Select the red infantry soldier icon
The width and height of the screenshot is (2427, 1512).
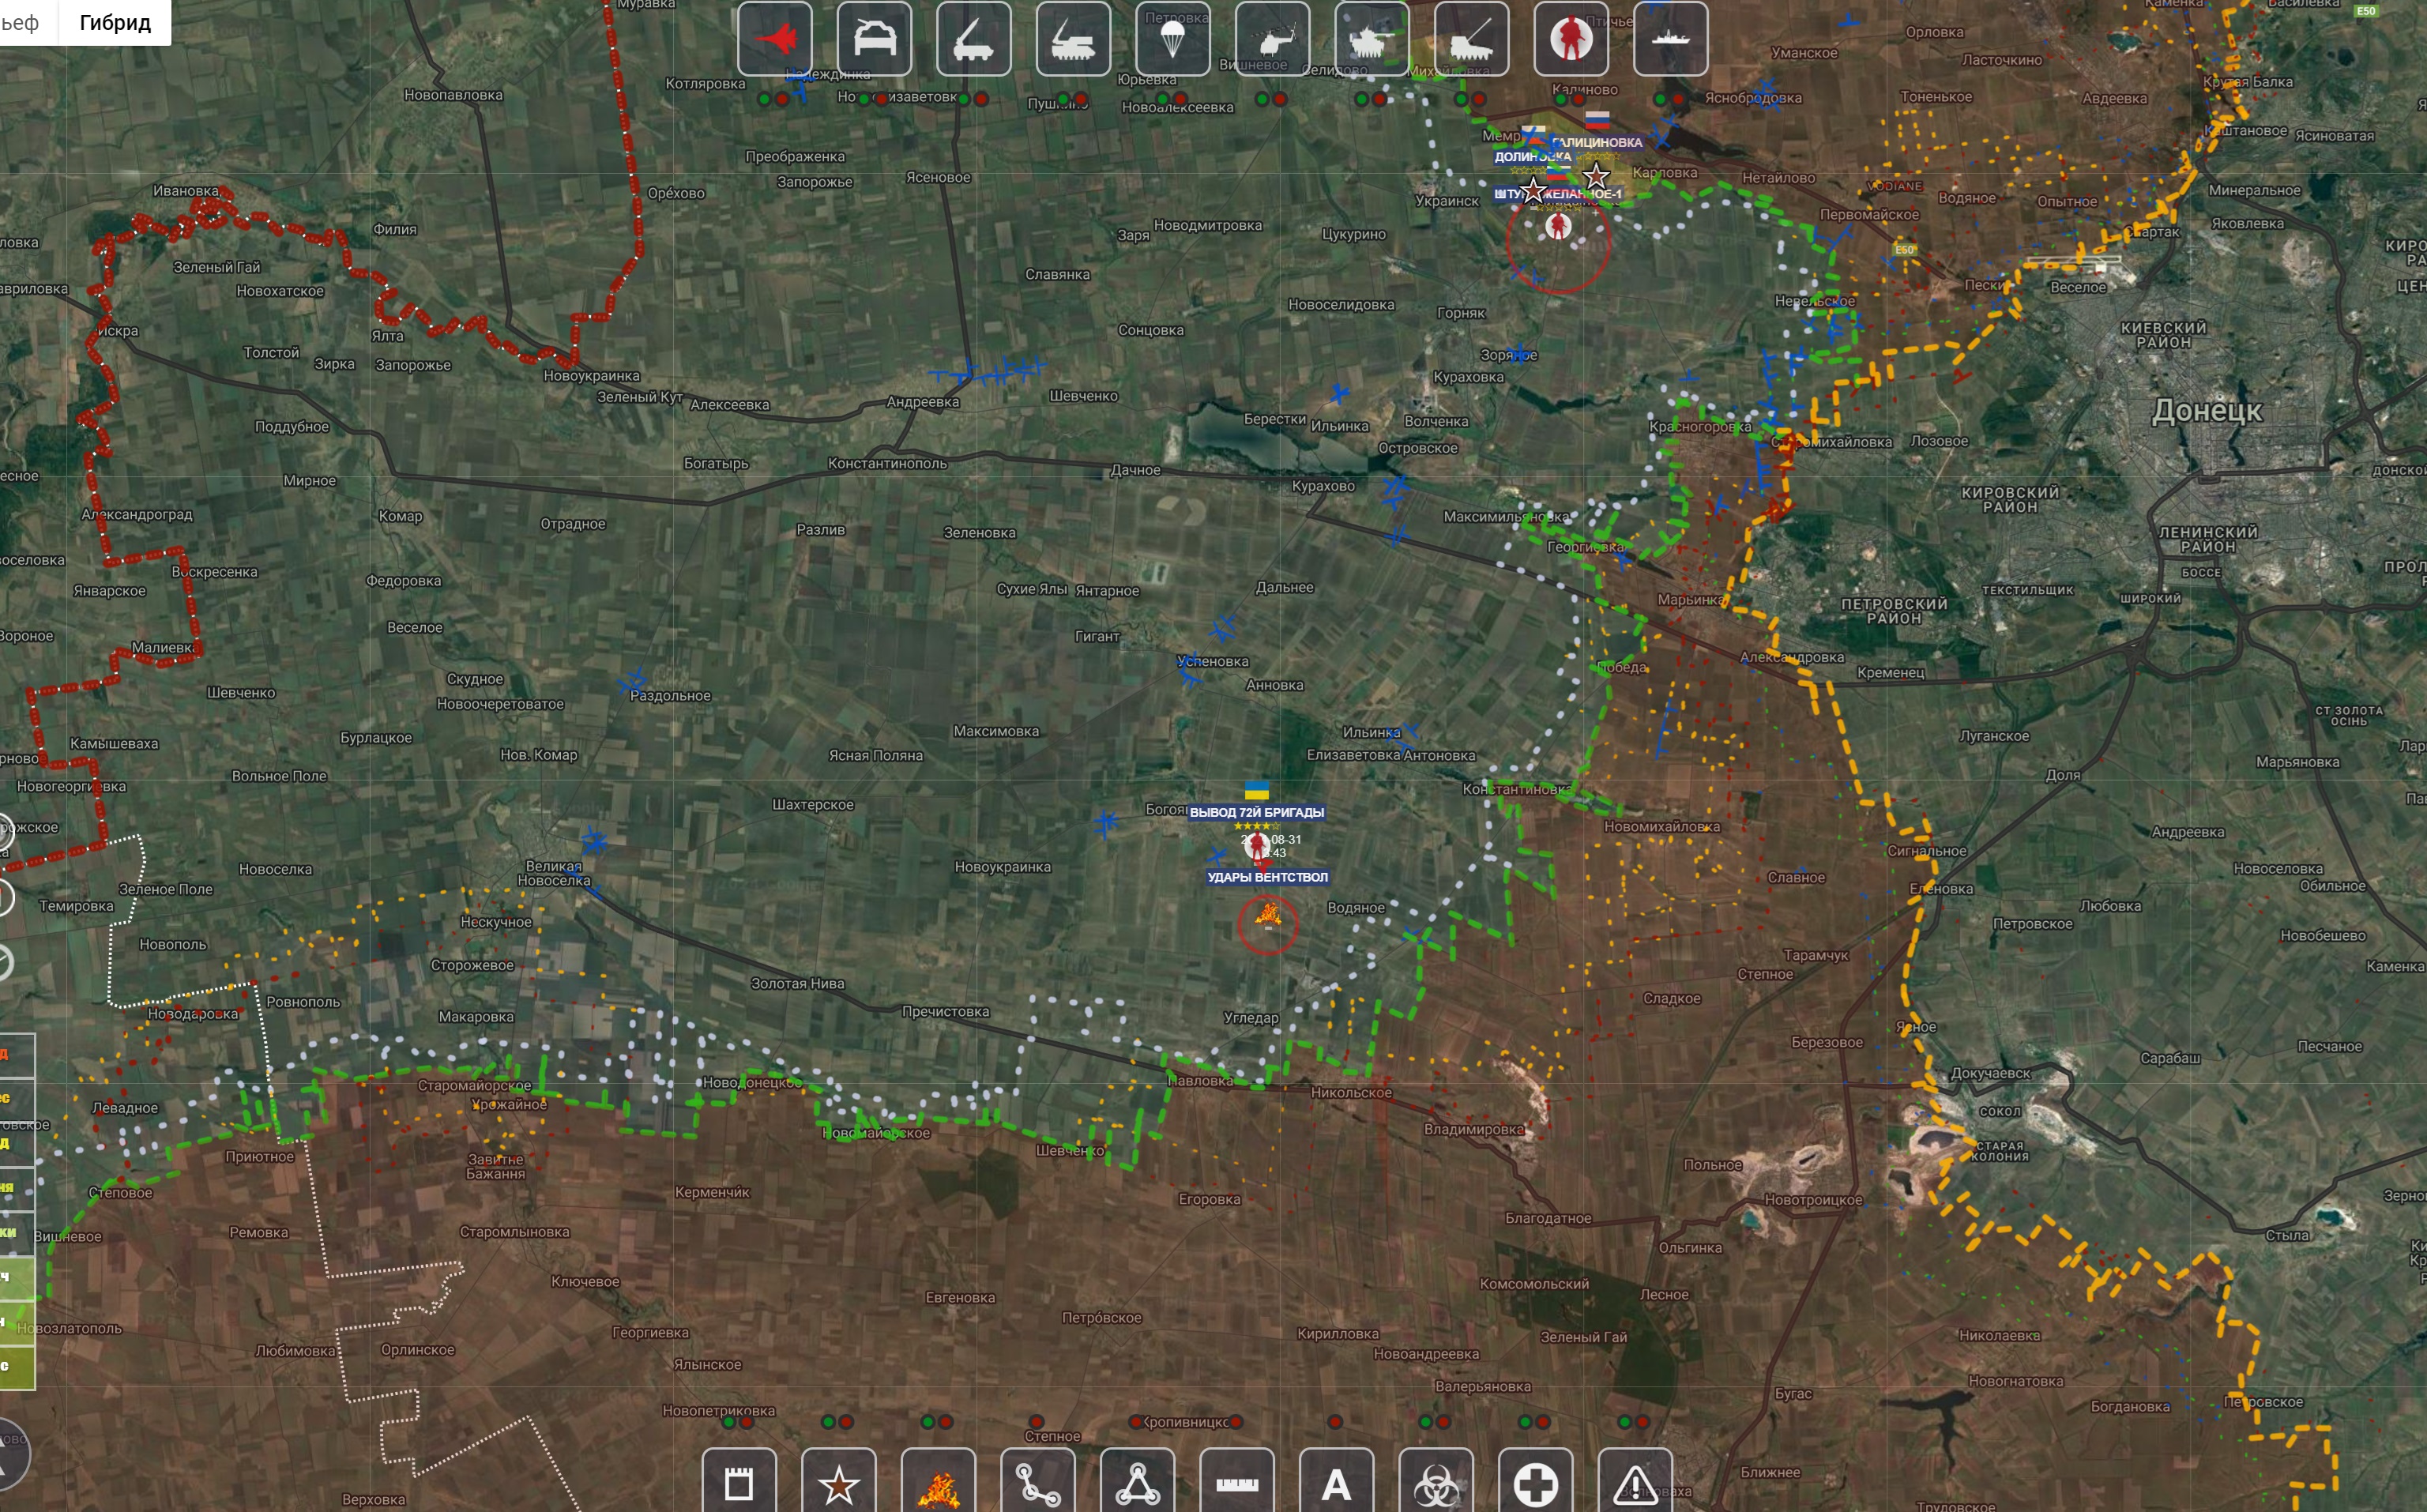click(x=1571, y=39)
